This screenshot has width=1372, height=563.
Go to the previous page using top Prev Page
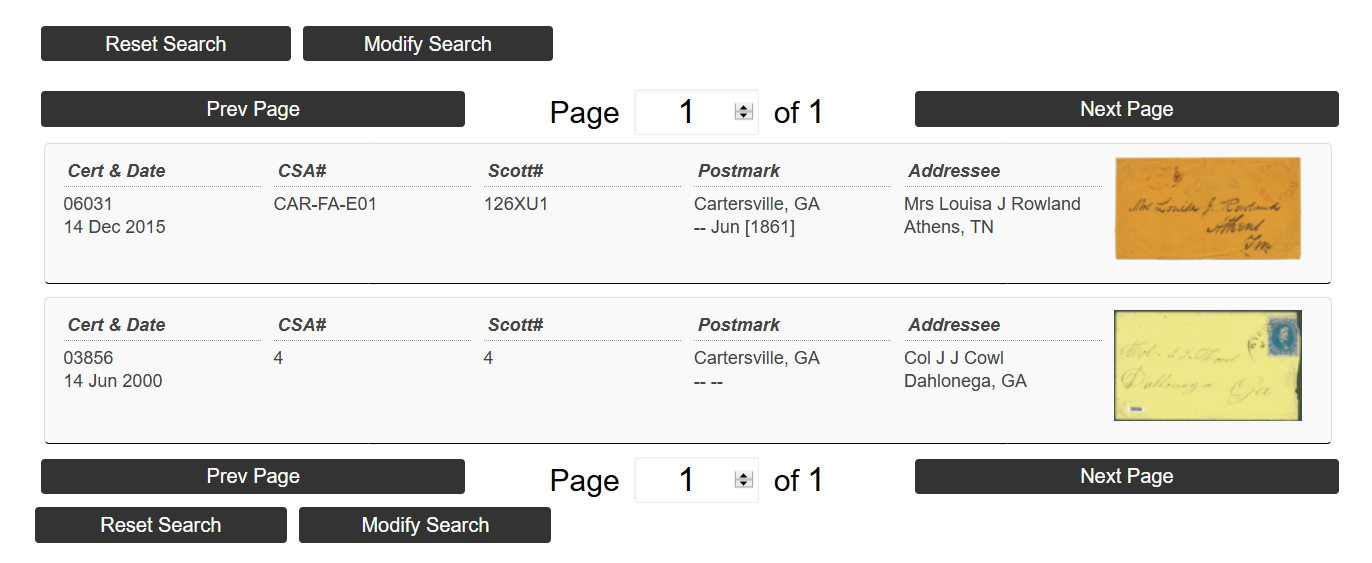[x=253, y=109]
